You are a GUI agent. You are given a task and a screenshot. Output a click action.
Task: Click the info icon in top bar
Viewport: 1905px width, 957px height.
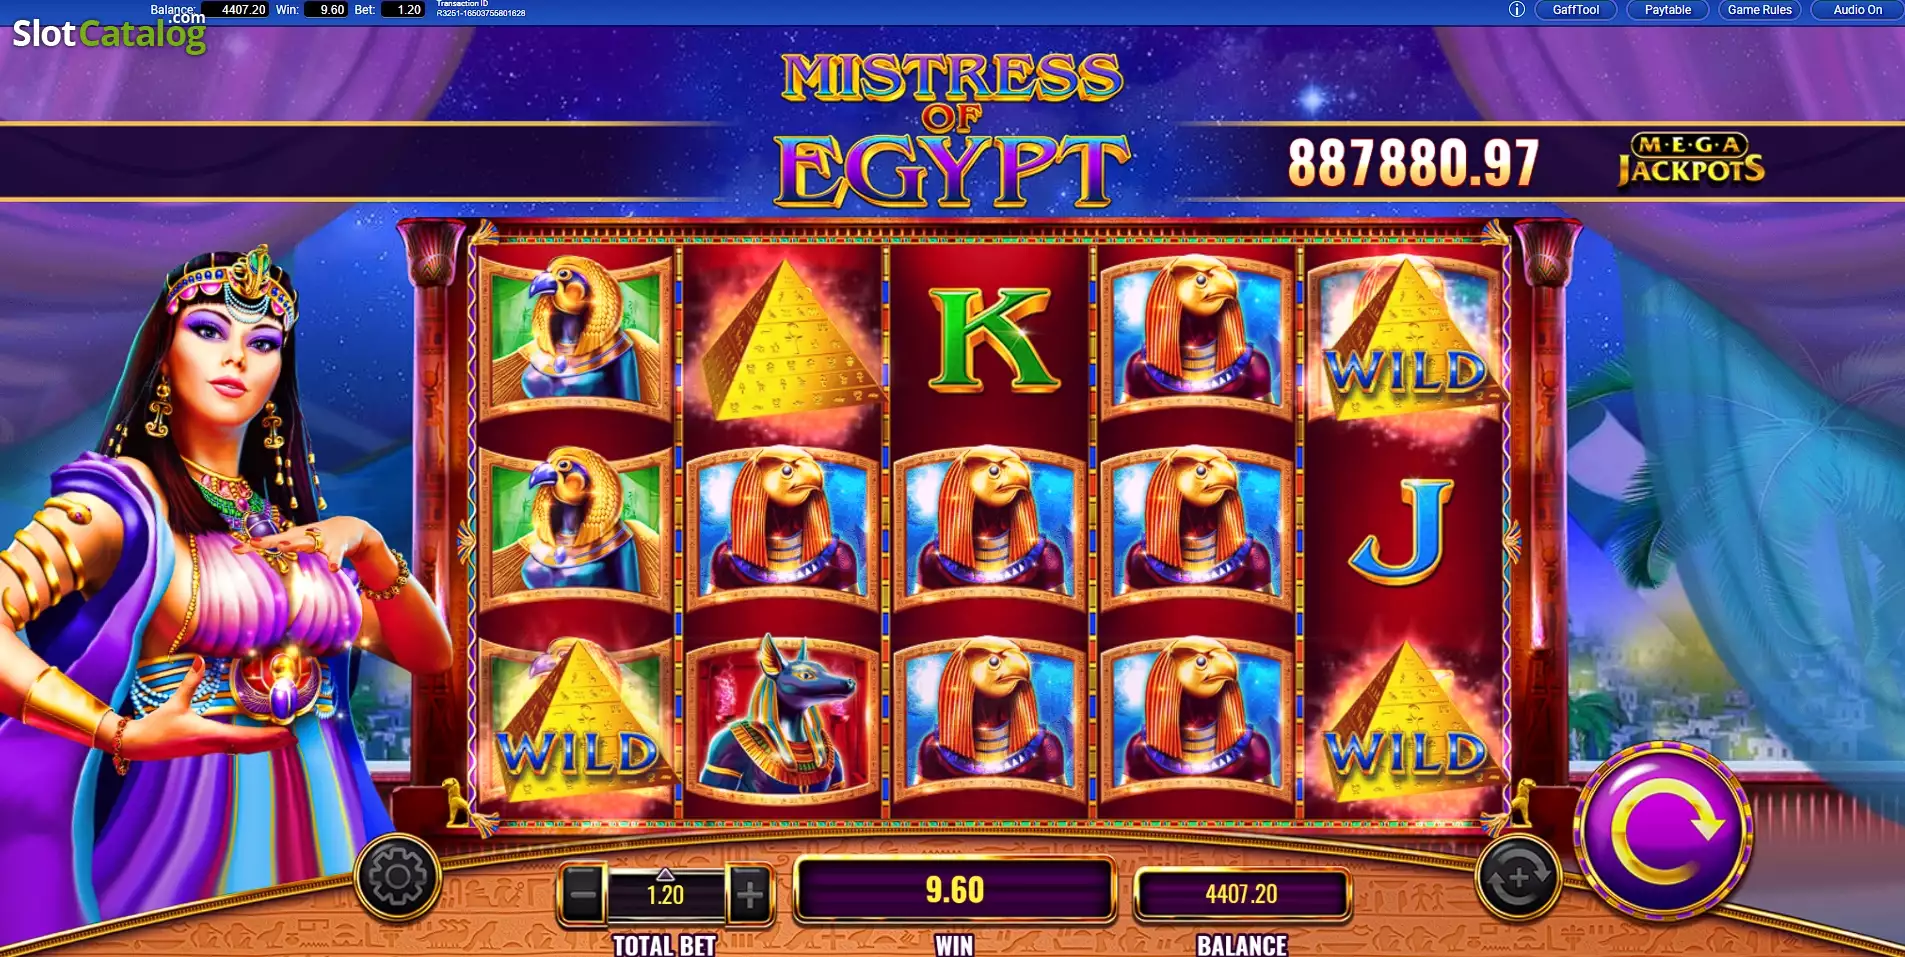tap(1516, 10)
